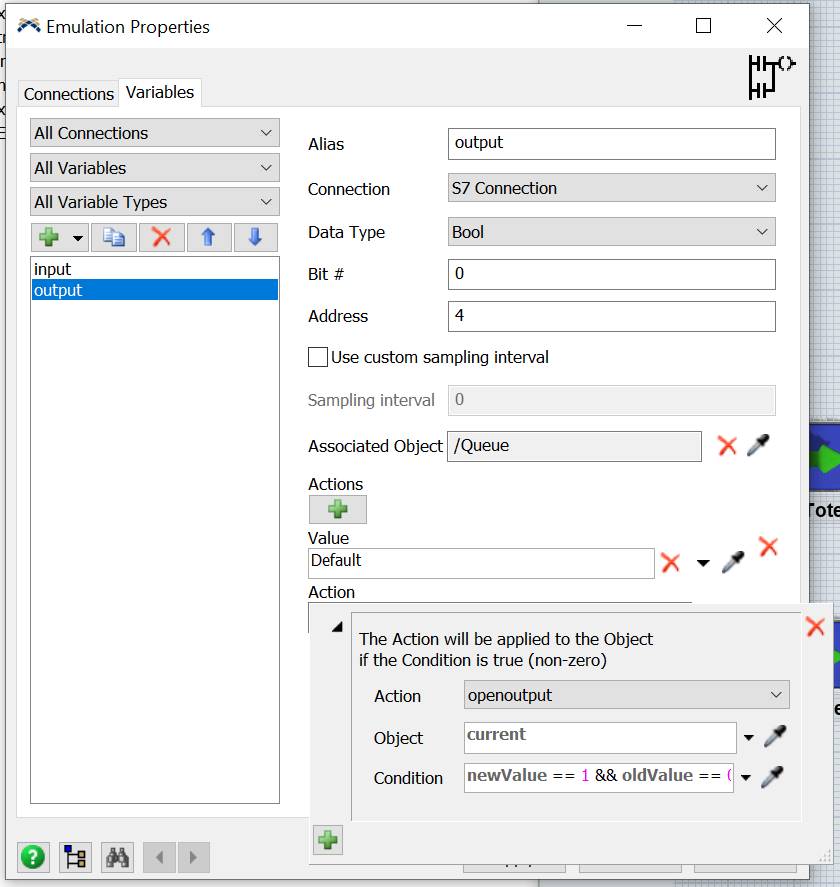Select the input variable in list

53,269
